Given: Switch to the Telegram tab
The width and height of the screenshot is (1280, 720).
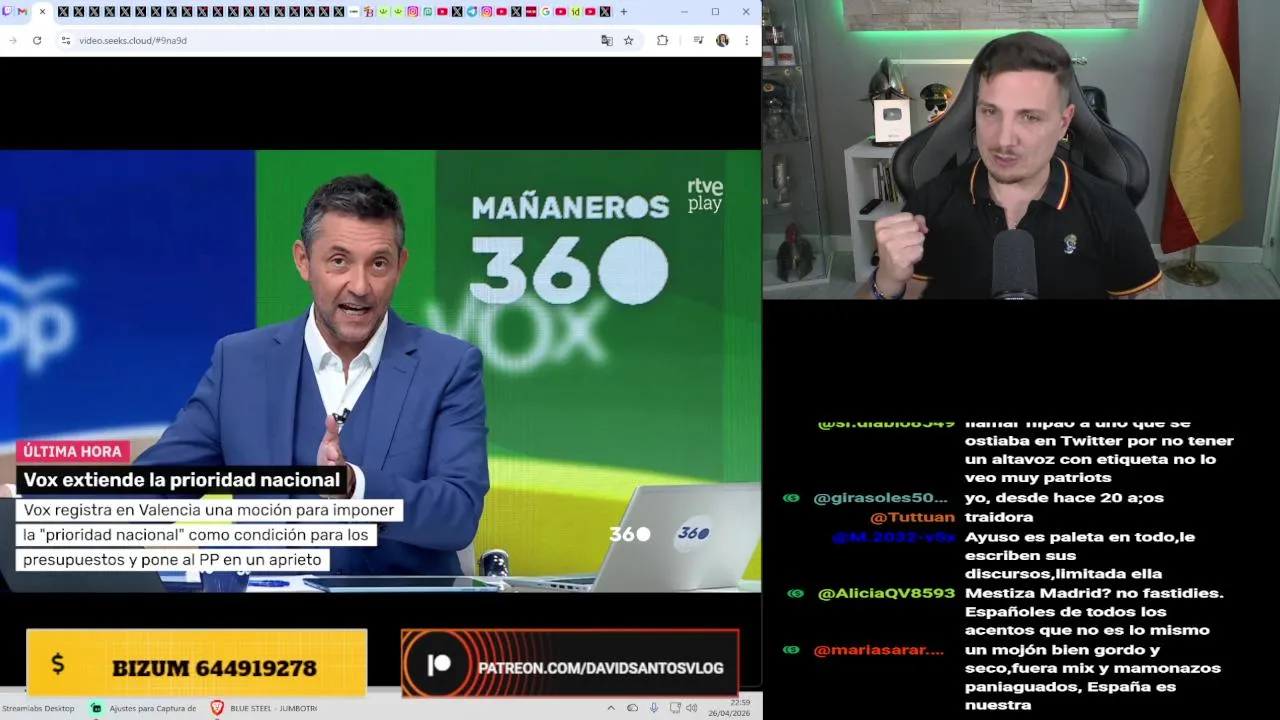Looking at the screenshot, I should click(472, 12).
